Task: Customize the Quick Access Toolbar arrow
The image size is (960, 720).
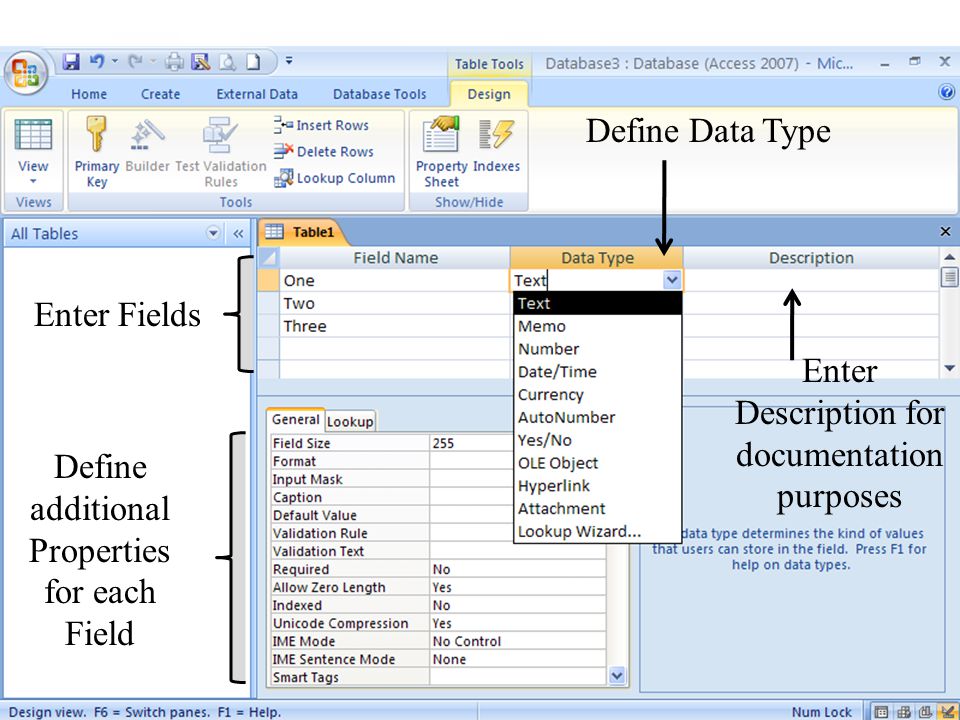Action: tap(289, 61)
